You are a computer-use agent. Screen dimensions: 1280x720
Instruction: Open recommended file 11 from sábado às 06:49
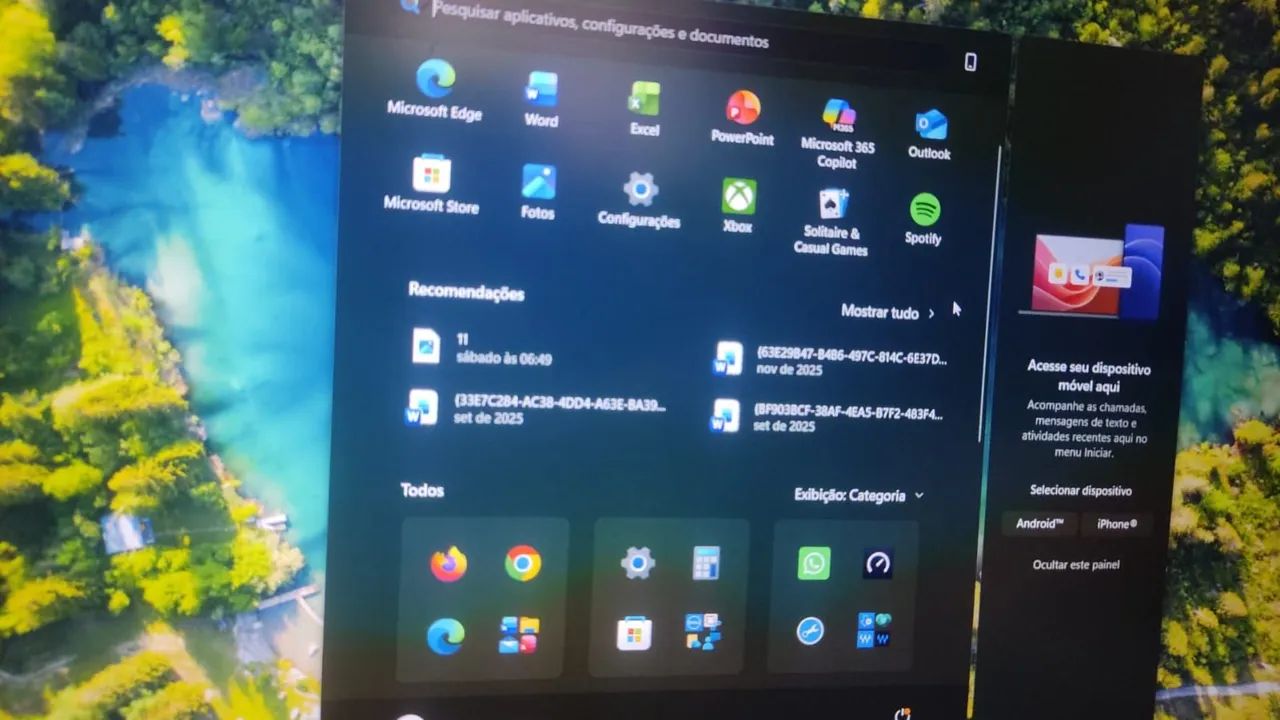483,347
